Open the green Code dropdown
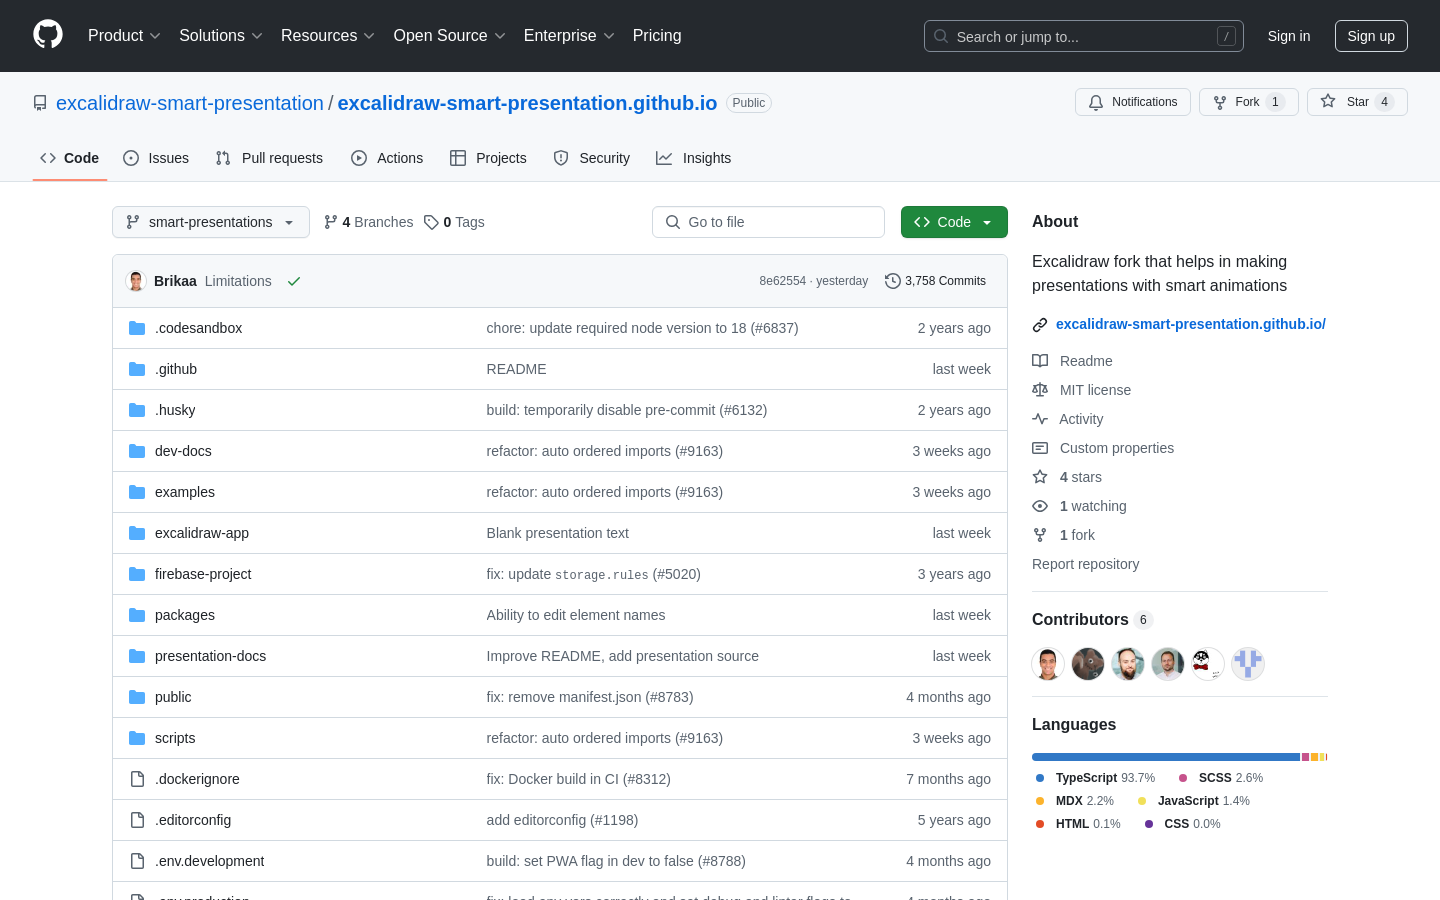This screenshot has height=900, width=1440. click(x=954, y=222)
